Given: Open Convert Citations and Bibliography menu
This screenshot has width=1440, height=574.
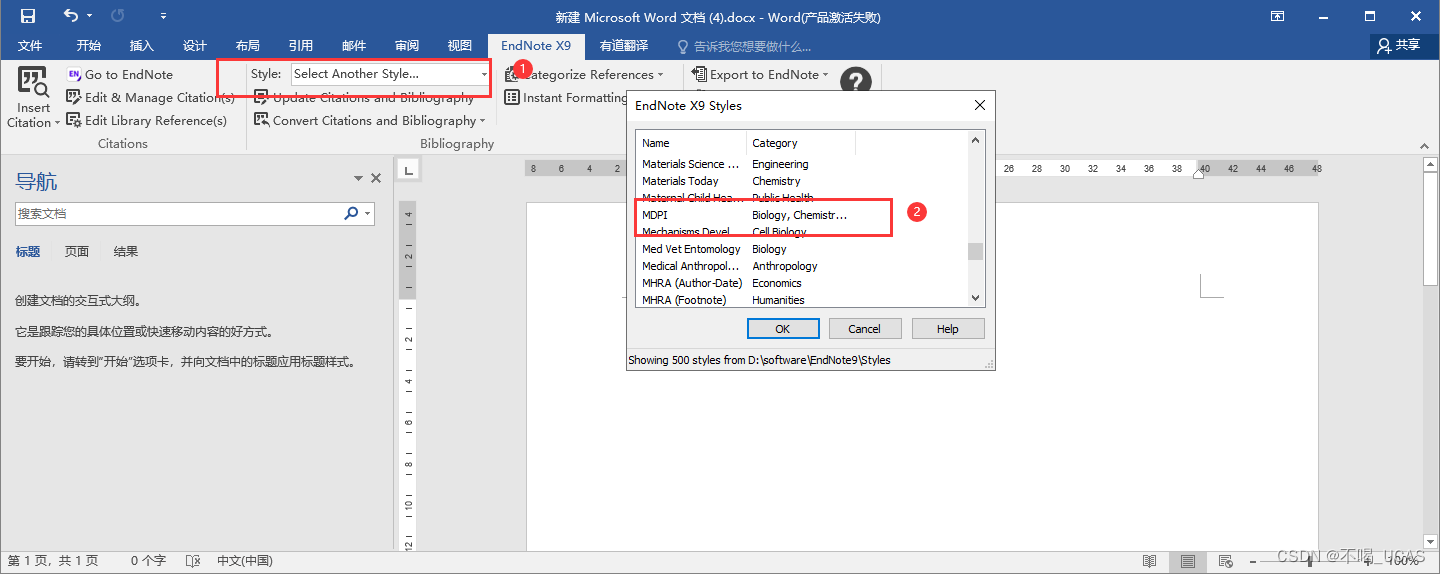Looking at the screenshot, I should click(369, 120).
